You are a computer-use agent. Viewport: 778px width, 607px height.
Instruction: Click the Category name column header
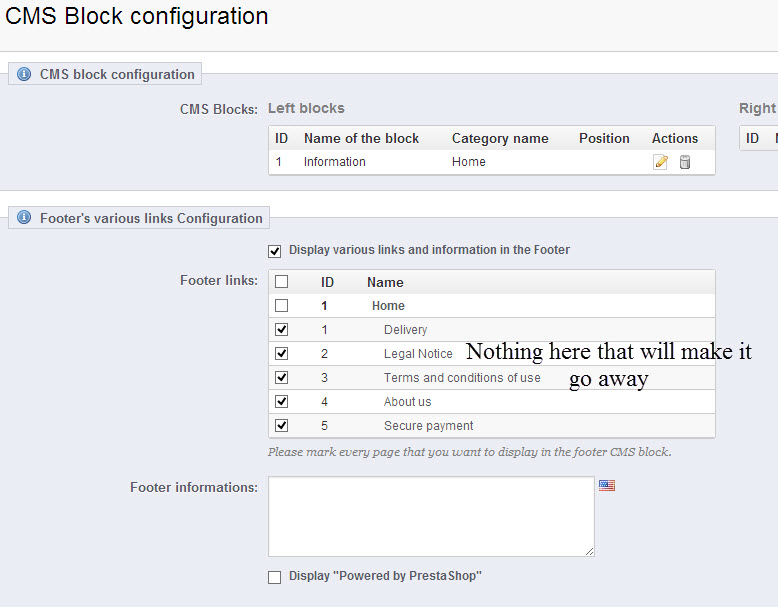(500, 138)
